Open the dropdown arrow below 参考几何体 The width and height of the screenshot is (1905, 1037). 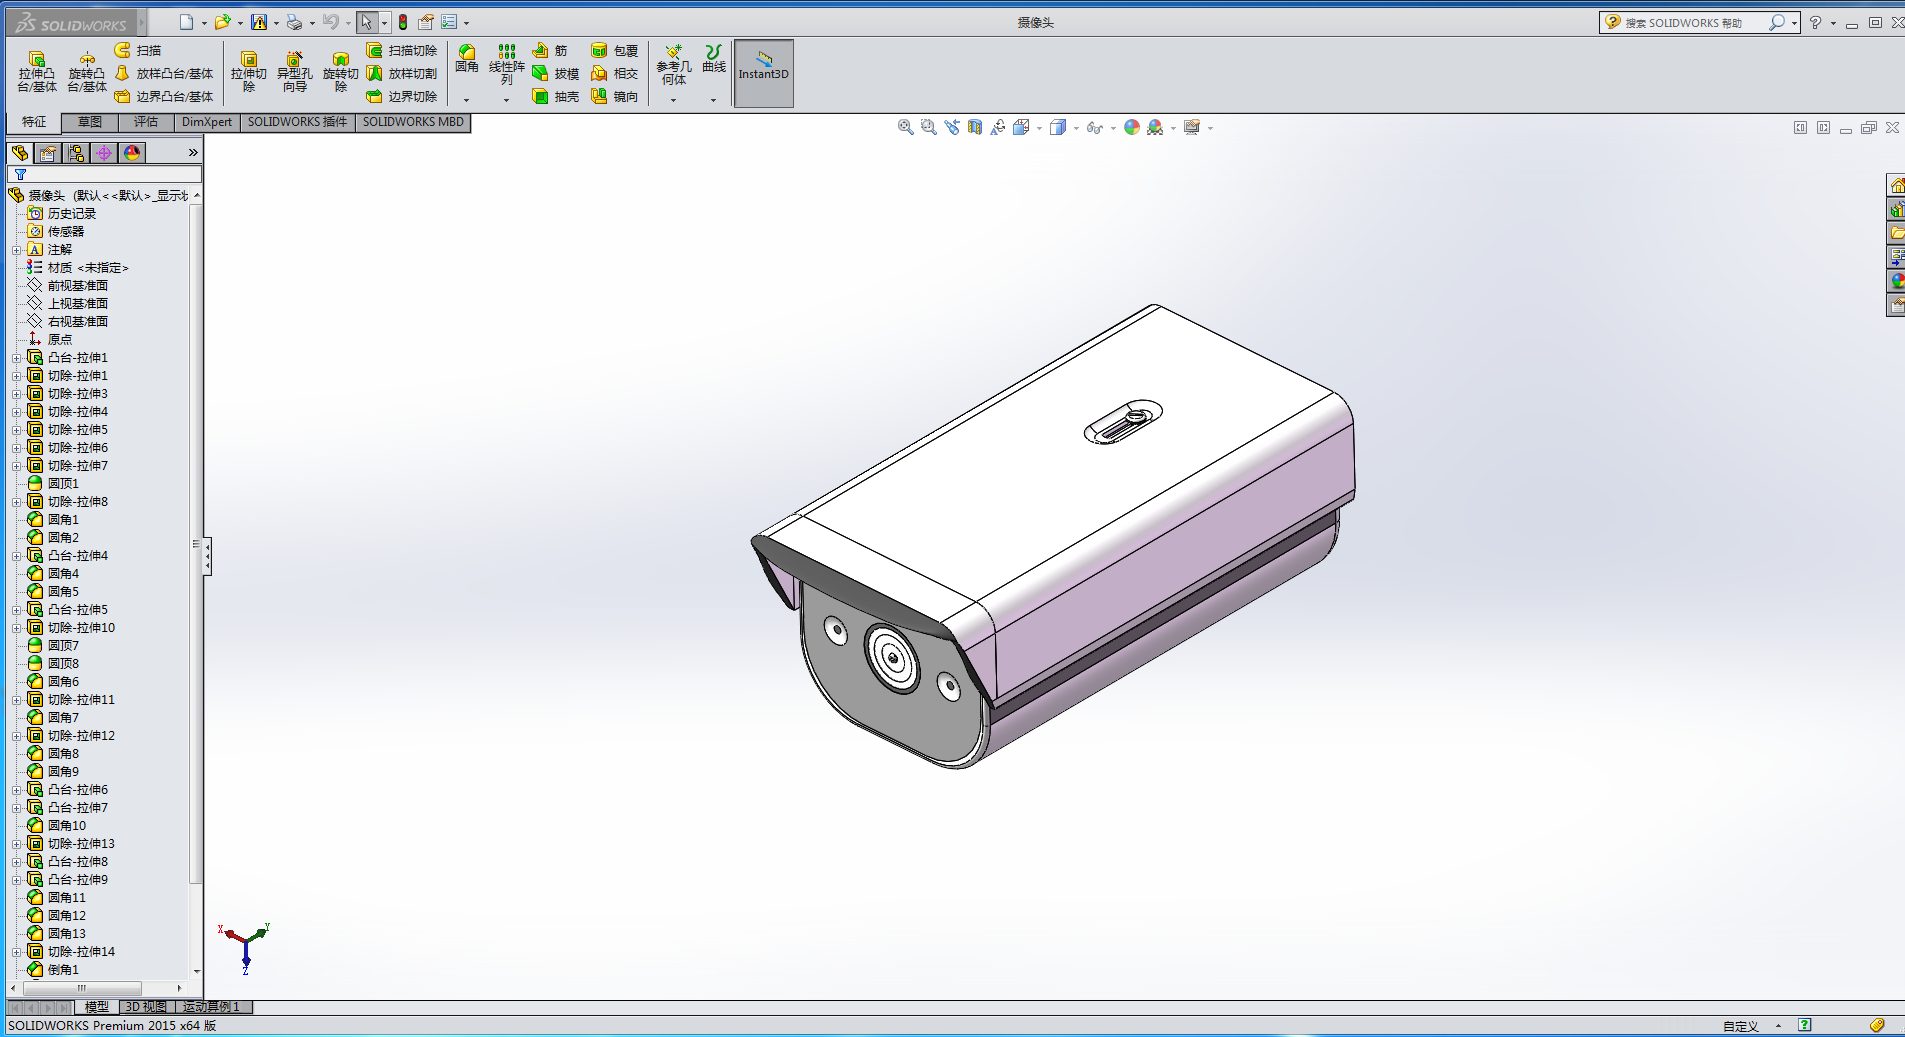pyautogui.click(x=674, y=100)
